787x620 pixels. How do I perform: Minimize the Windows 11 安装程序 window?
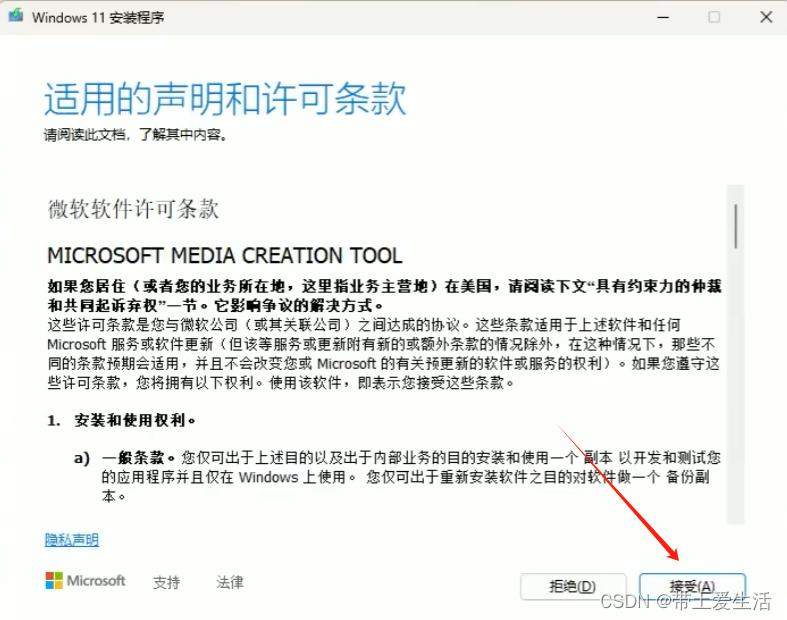coord(663,17)
